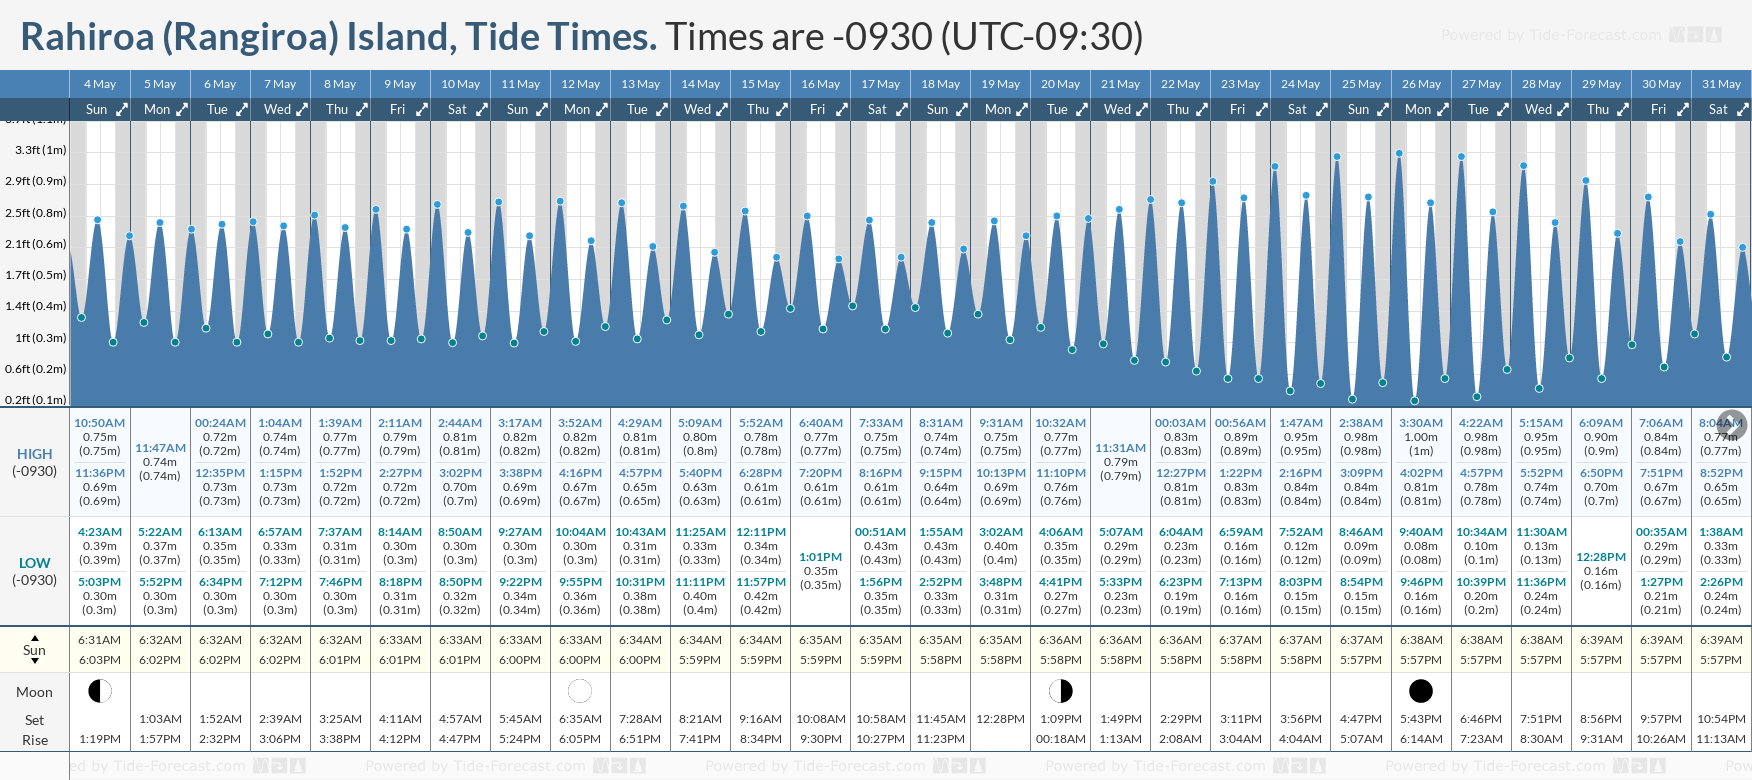This screenshot has height=780, width=1752.
Task: Select the 20 May date header
Action: 1060,84
